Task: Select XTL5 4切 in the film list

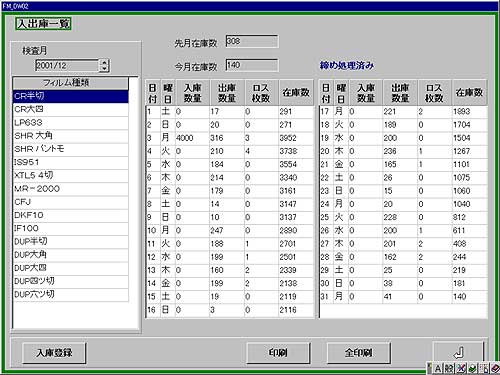Action: click(x=70, y=175)
